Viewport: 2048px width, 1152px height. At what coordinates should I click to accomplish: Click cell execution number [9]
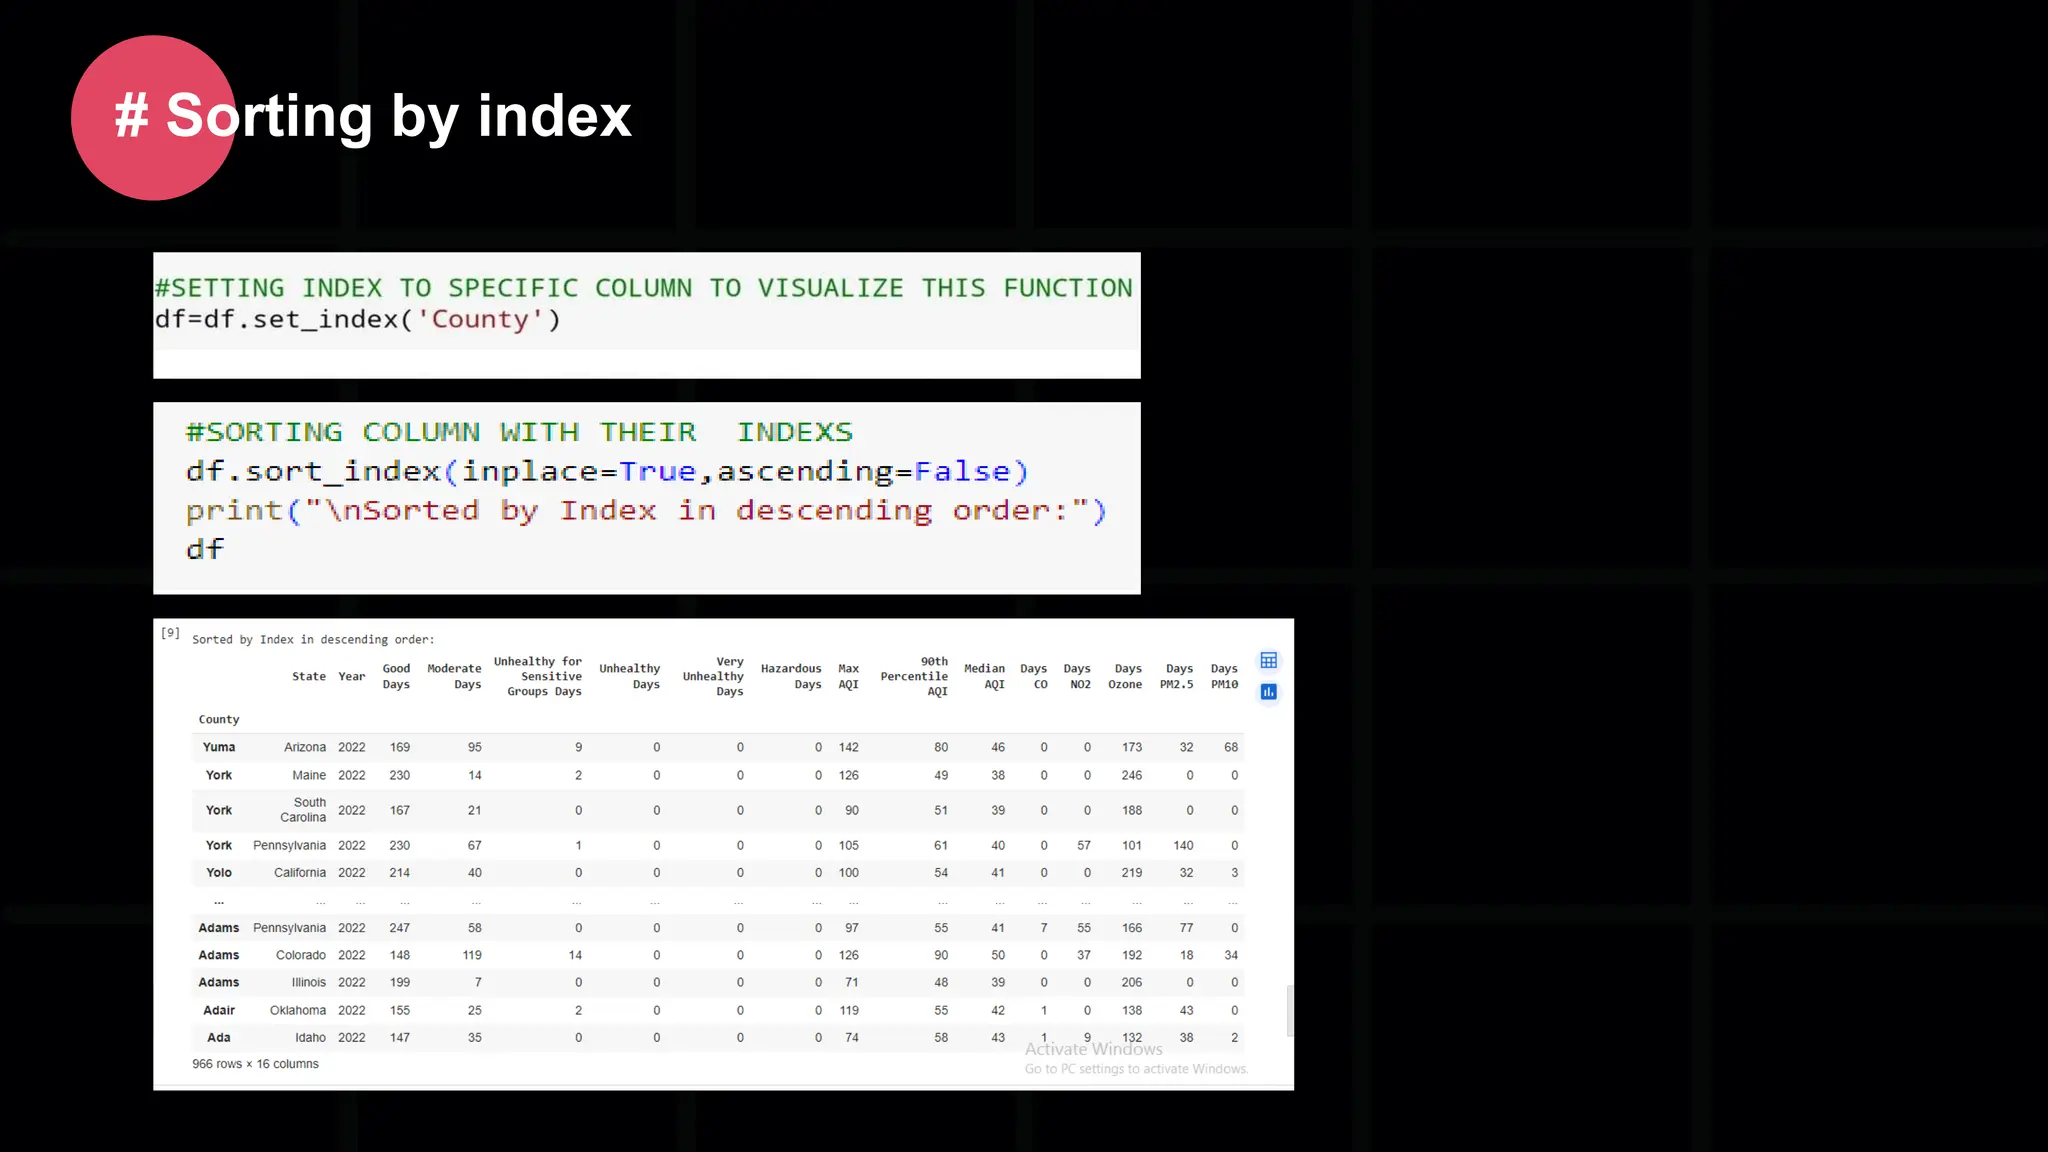click(171, 633)
